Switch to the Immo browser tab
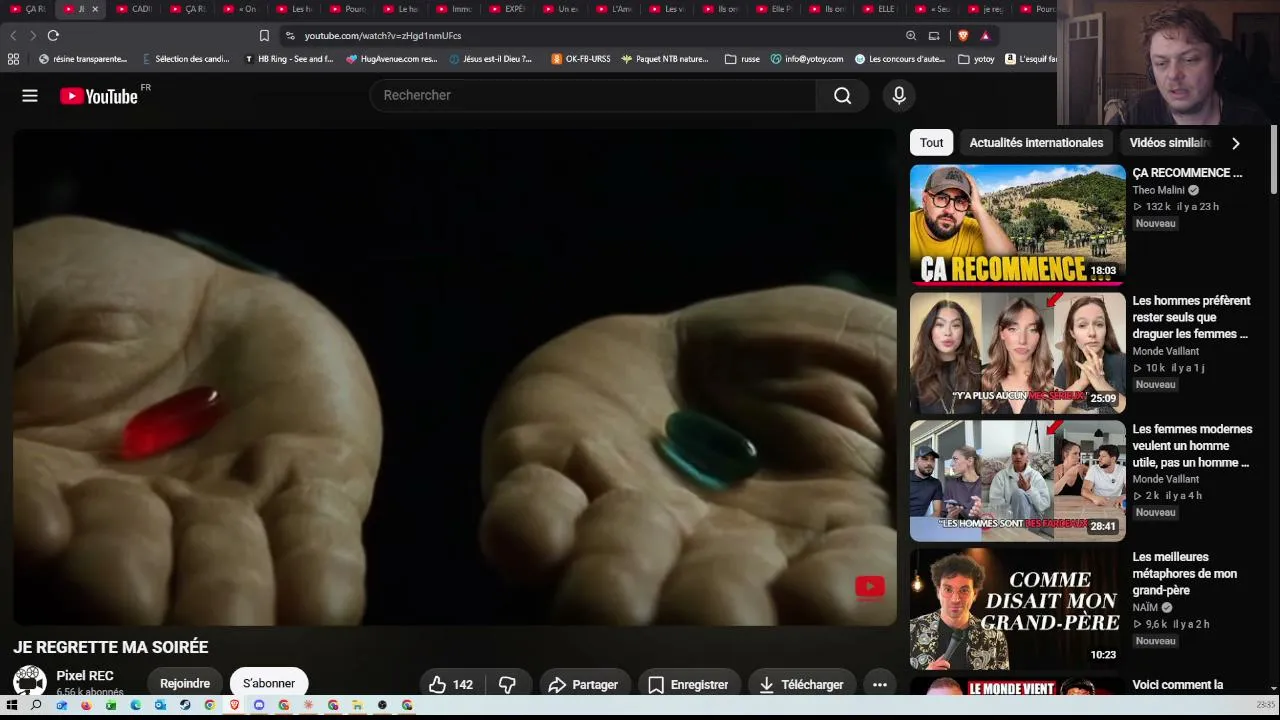This screenshot has height=720, width=1280. pos(455,9)
